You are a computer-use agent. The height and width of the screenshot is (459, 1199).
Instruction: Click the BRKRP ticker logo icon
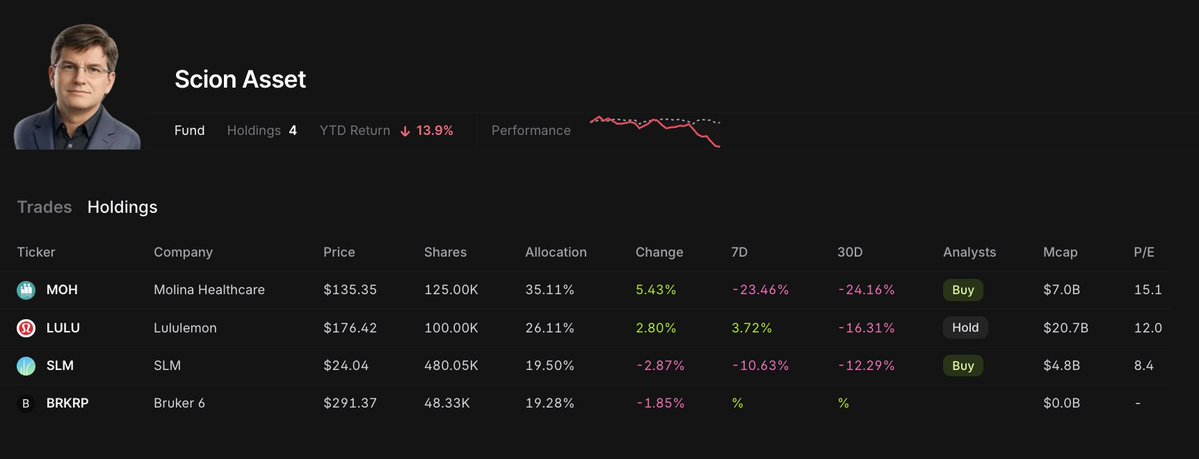[x=26, y=404]
